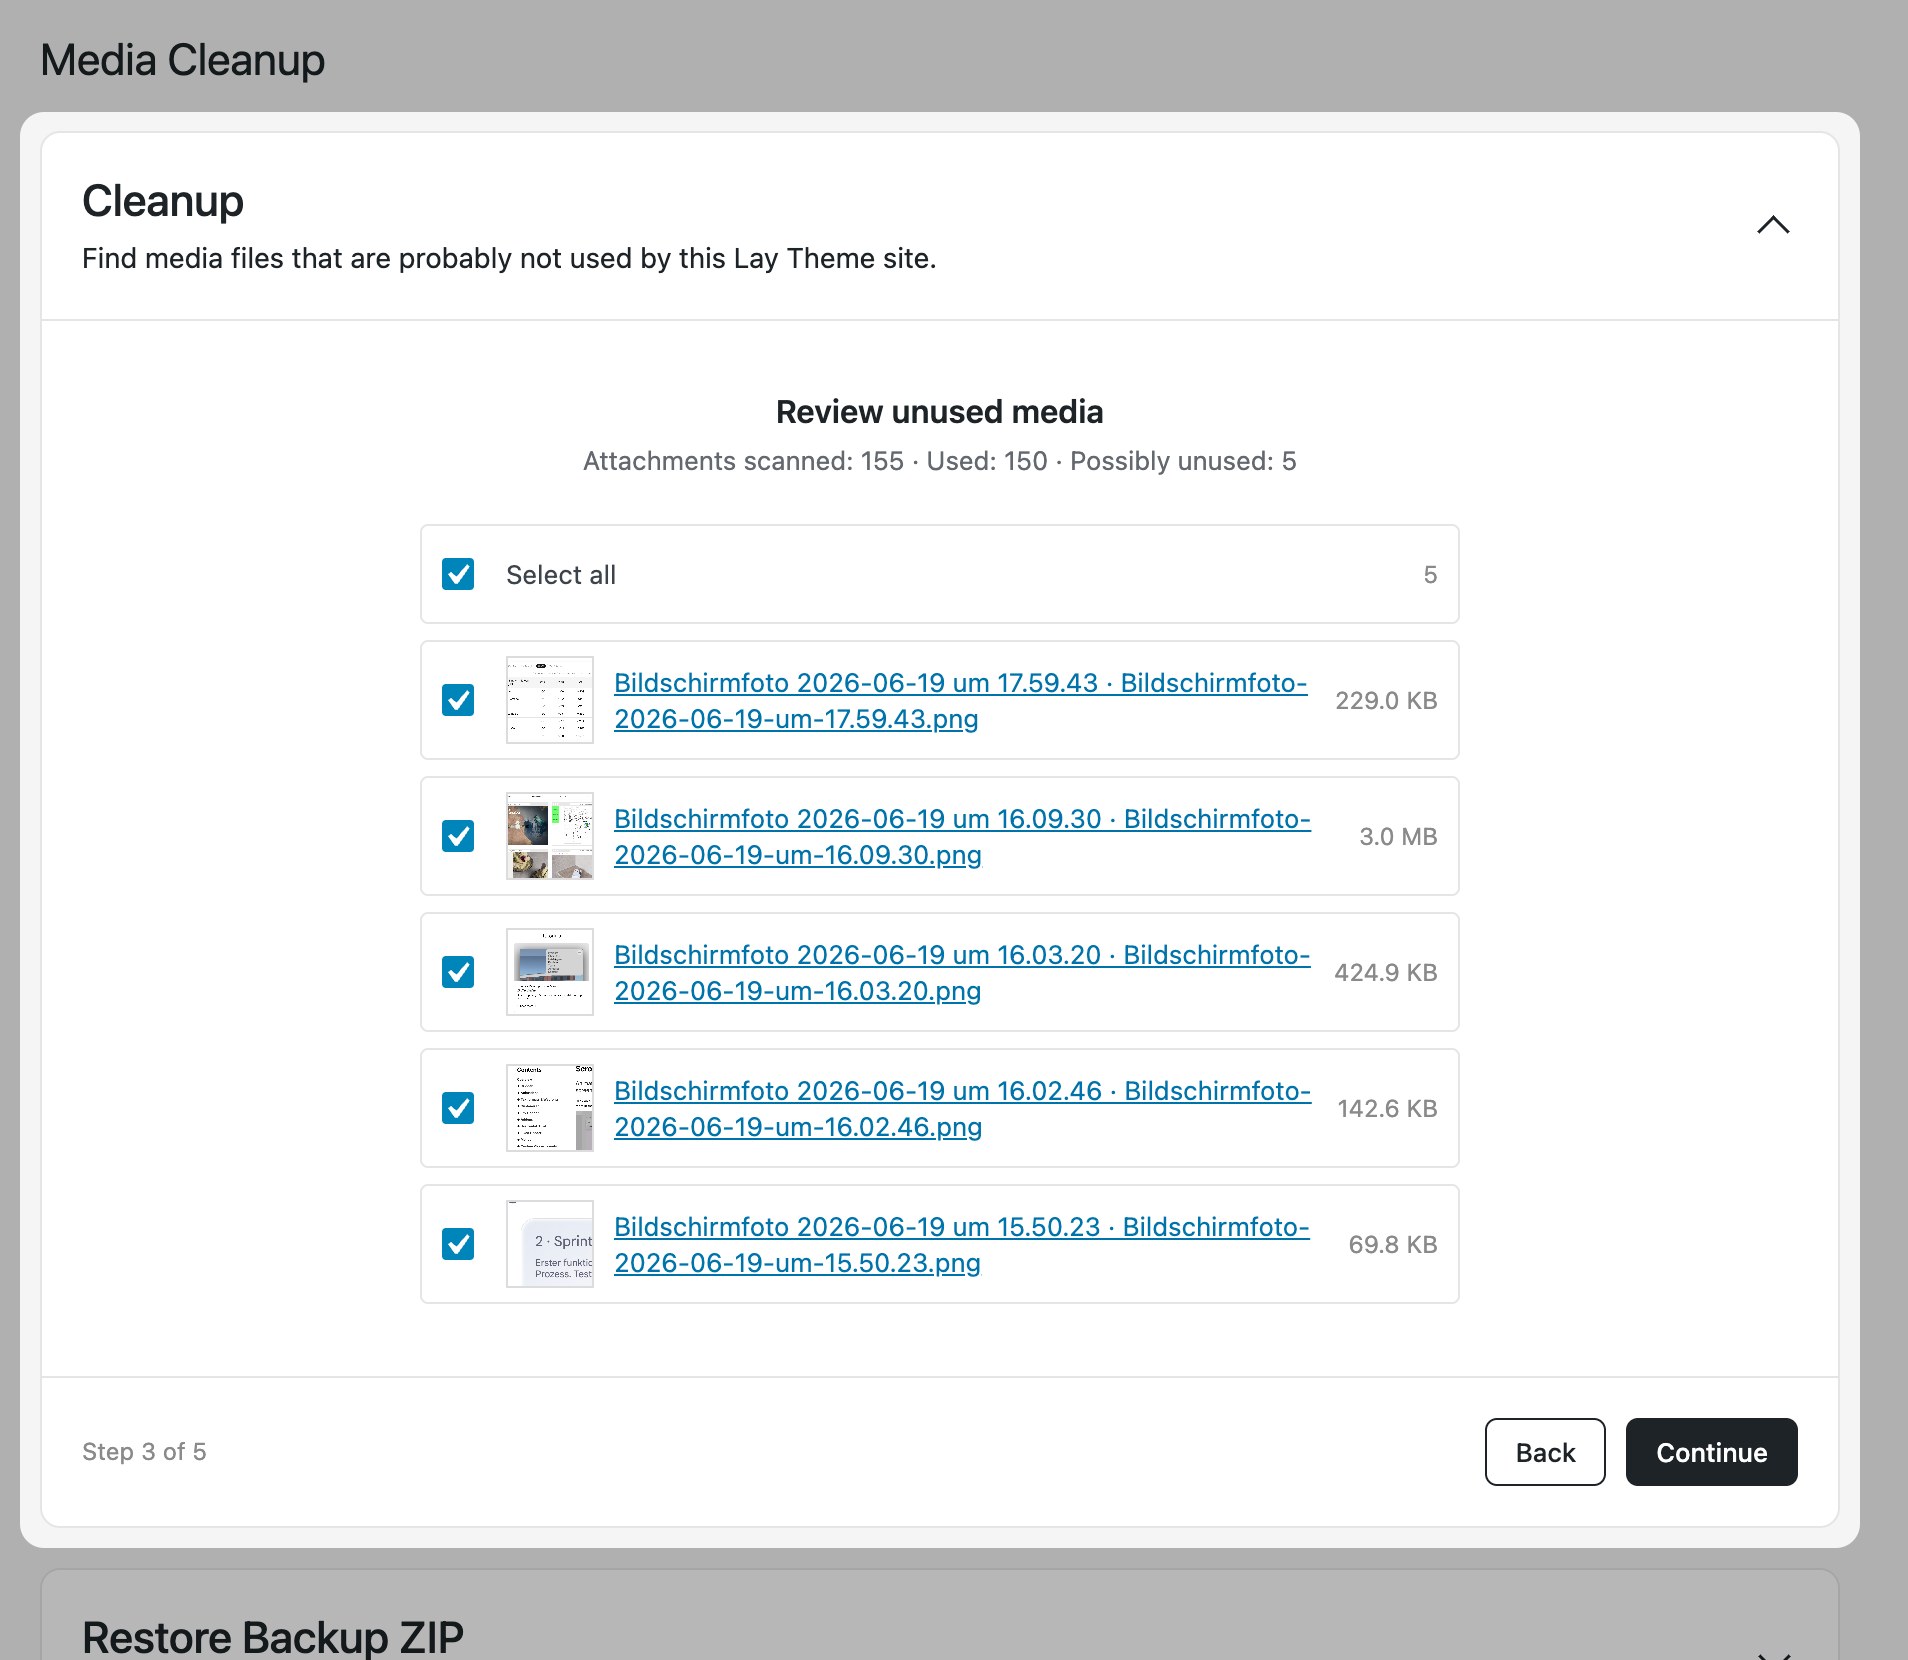Toggle checkbox for Bildschirmfoto 16.03.20
The height and width of the screenshot is (1660, 1908).
(458, 972)
